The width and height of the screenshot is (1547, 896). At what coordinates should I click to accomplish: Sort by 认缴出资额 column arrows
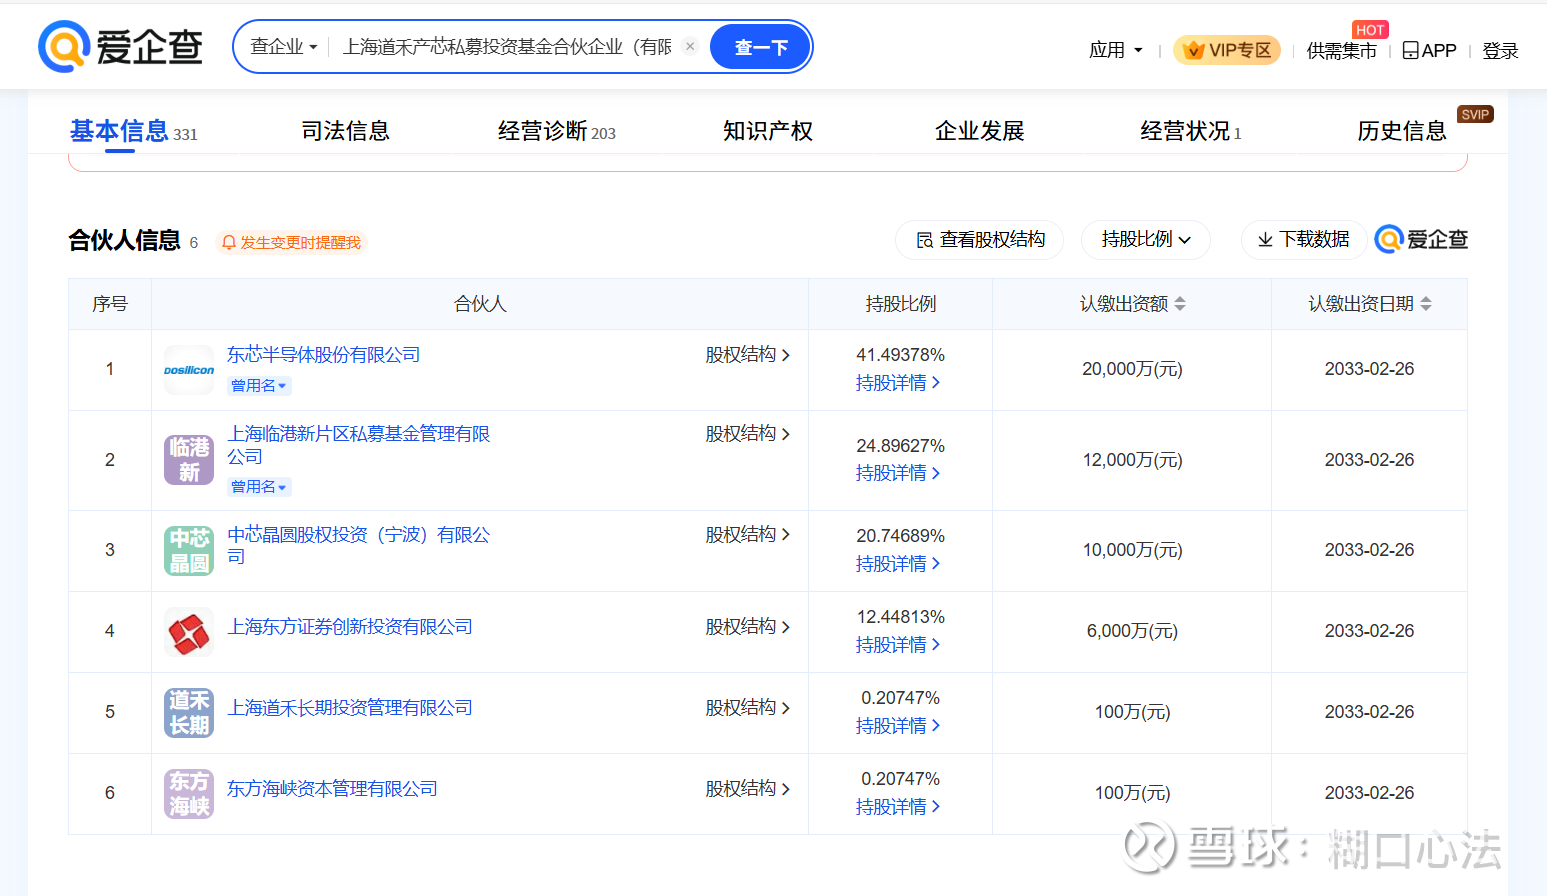(1180, 304)
